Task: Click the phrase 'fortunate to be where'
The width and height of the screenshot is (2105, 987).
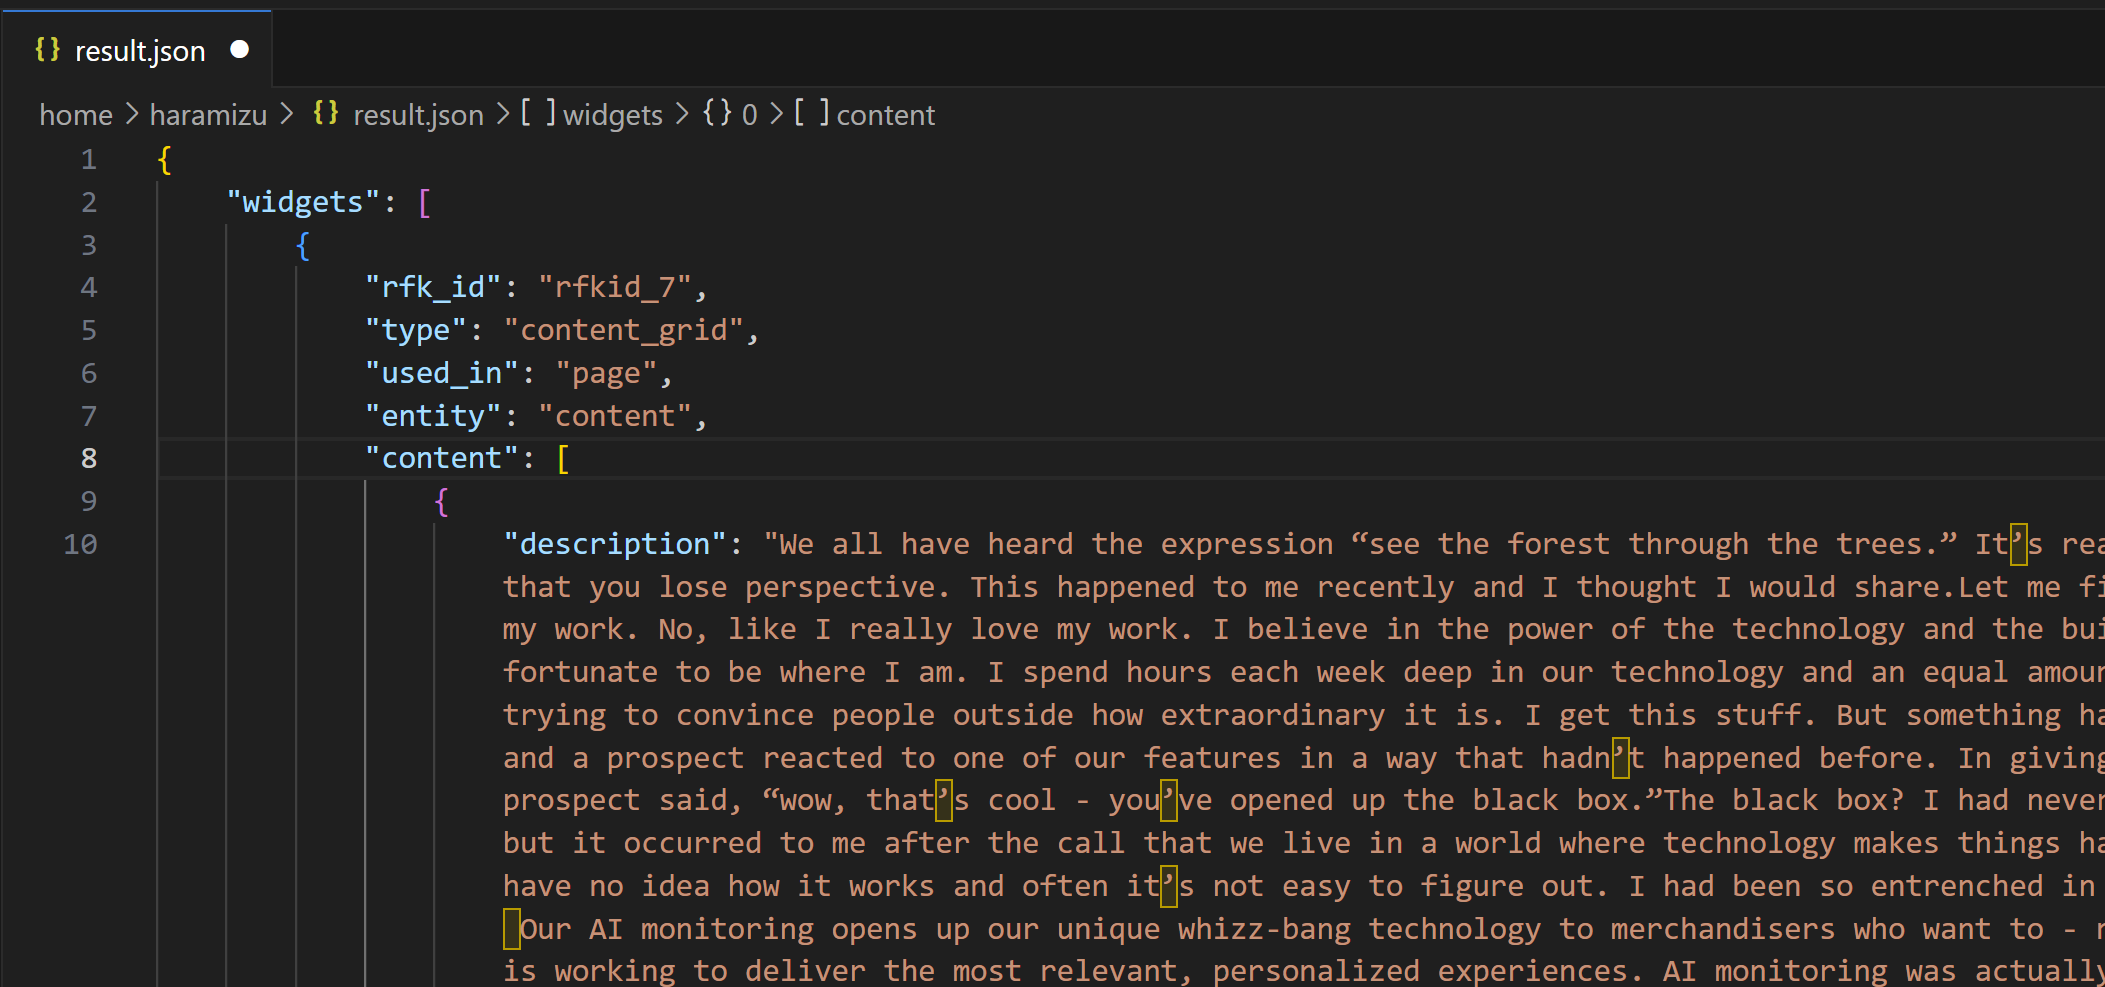Action: (684, 672)
